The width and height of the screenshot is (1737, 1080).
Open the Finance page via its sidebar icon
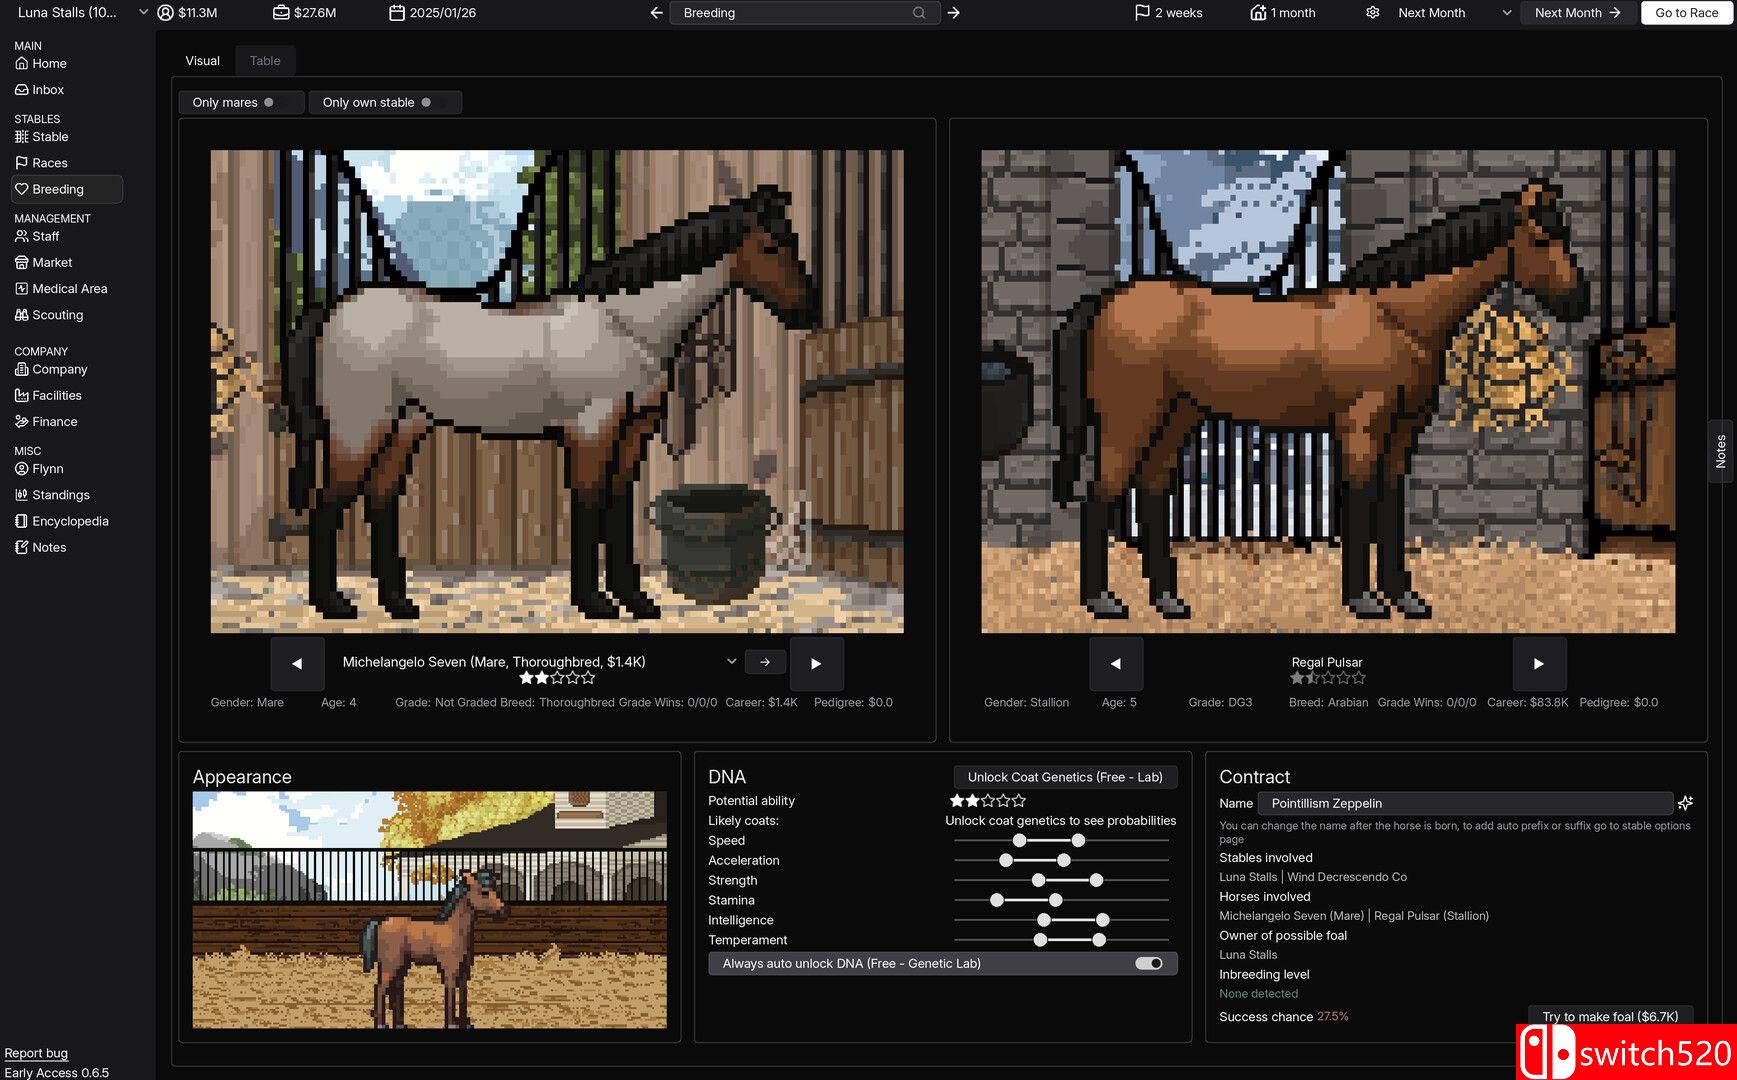pos(22,421)
